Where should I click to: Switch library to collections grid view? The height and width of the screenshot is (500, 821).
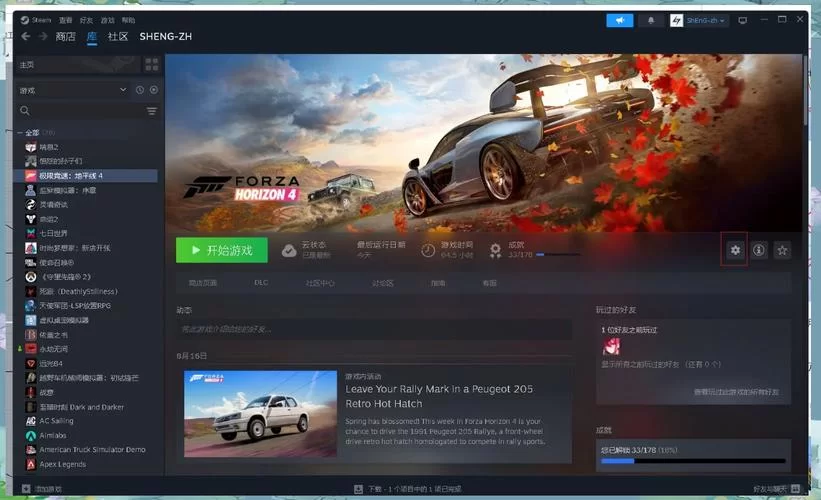[x=152, y=64]
